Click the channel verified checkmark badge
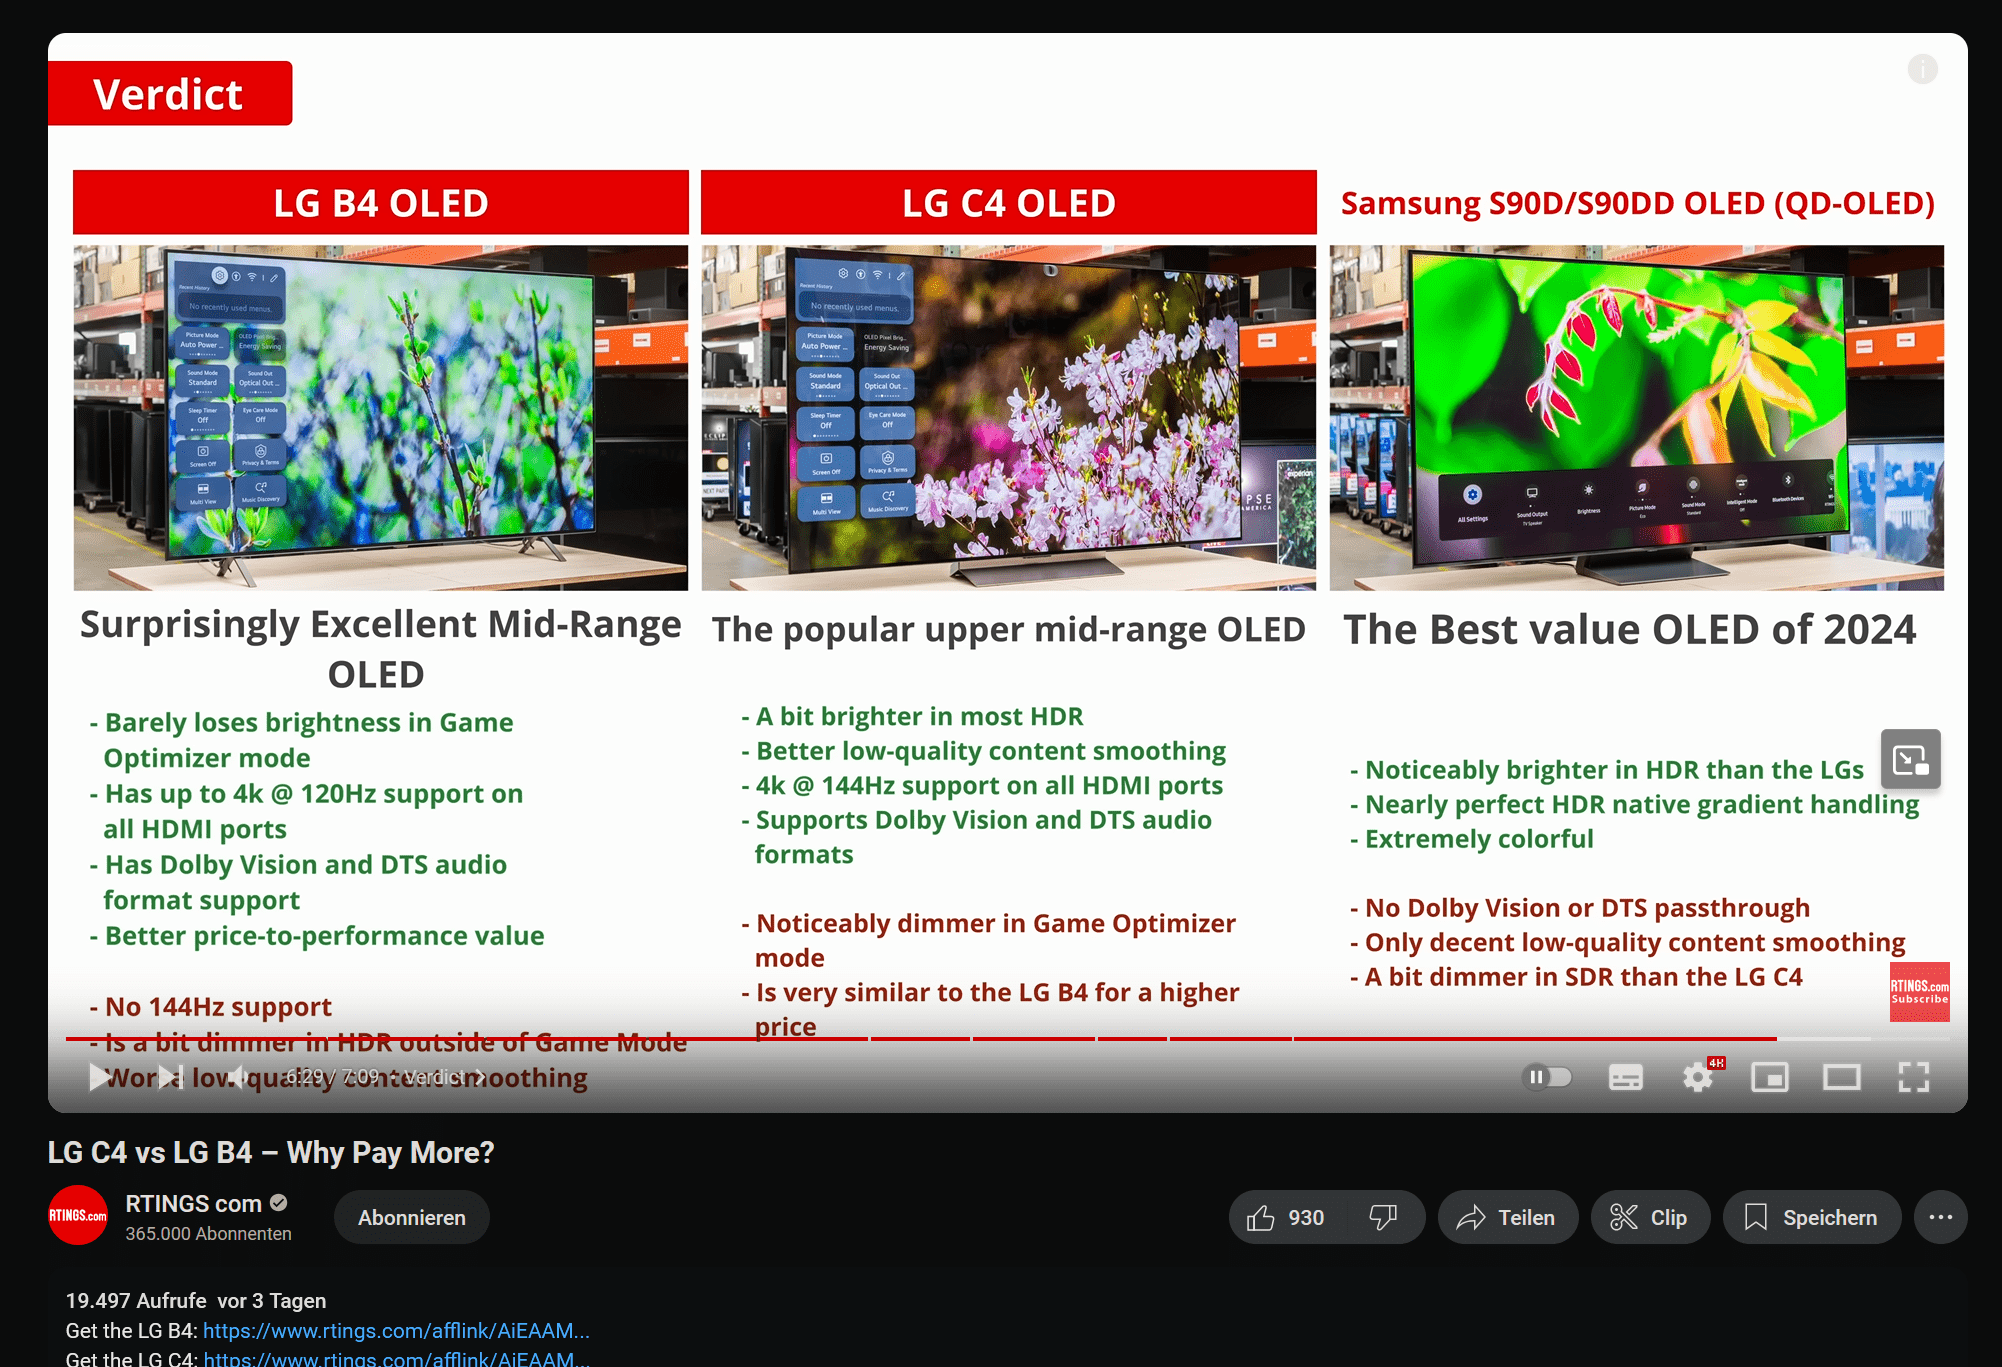This screenshot has height=1367, width=2002. pos(279,1203)
